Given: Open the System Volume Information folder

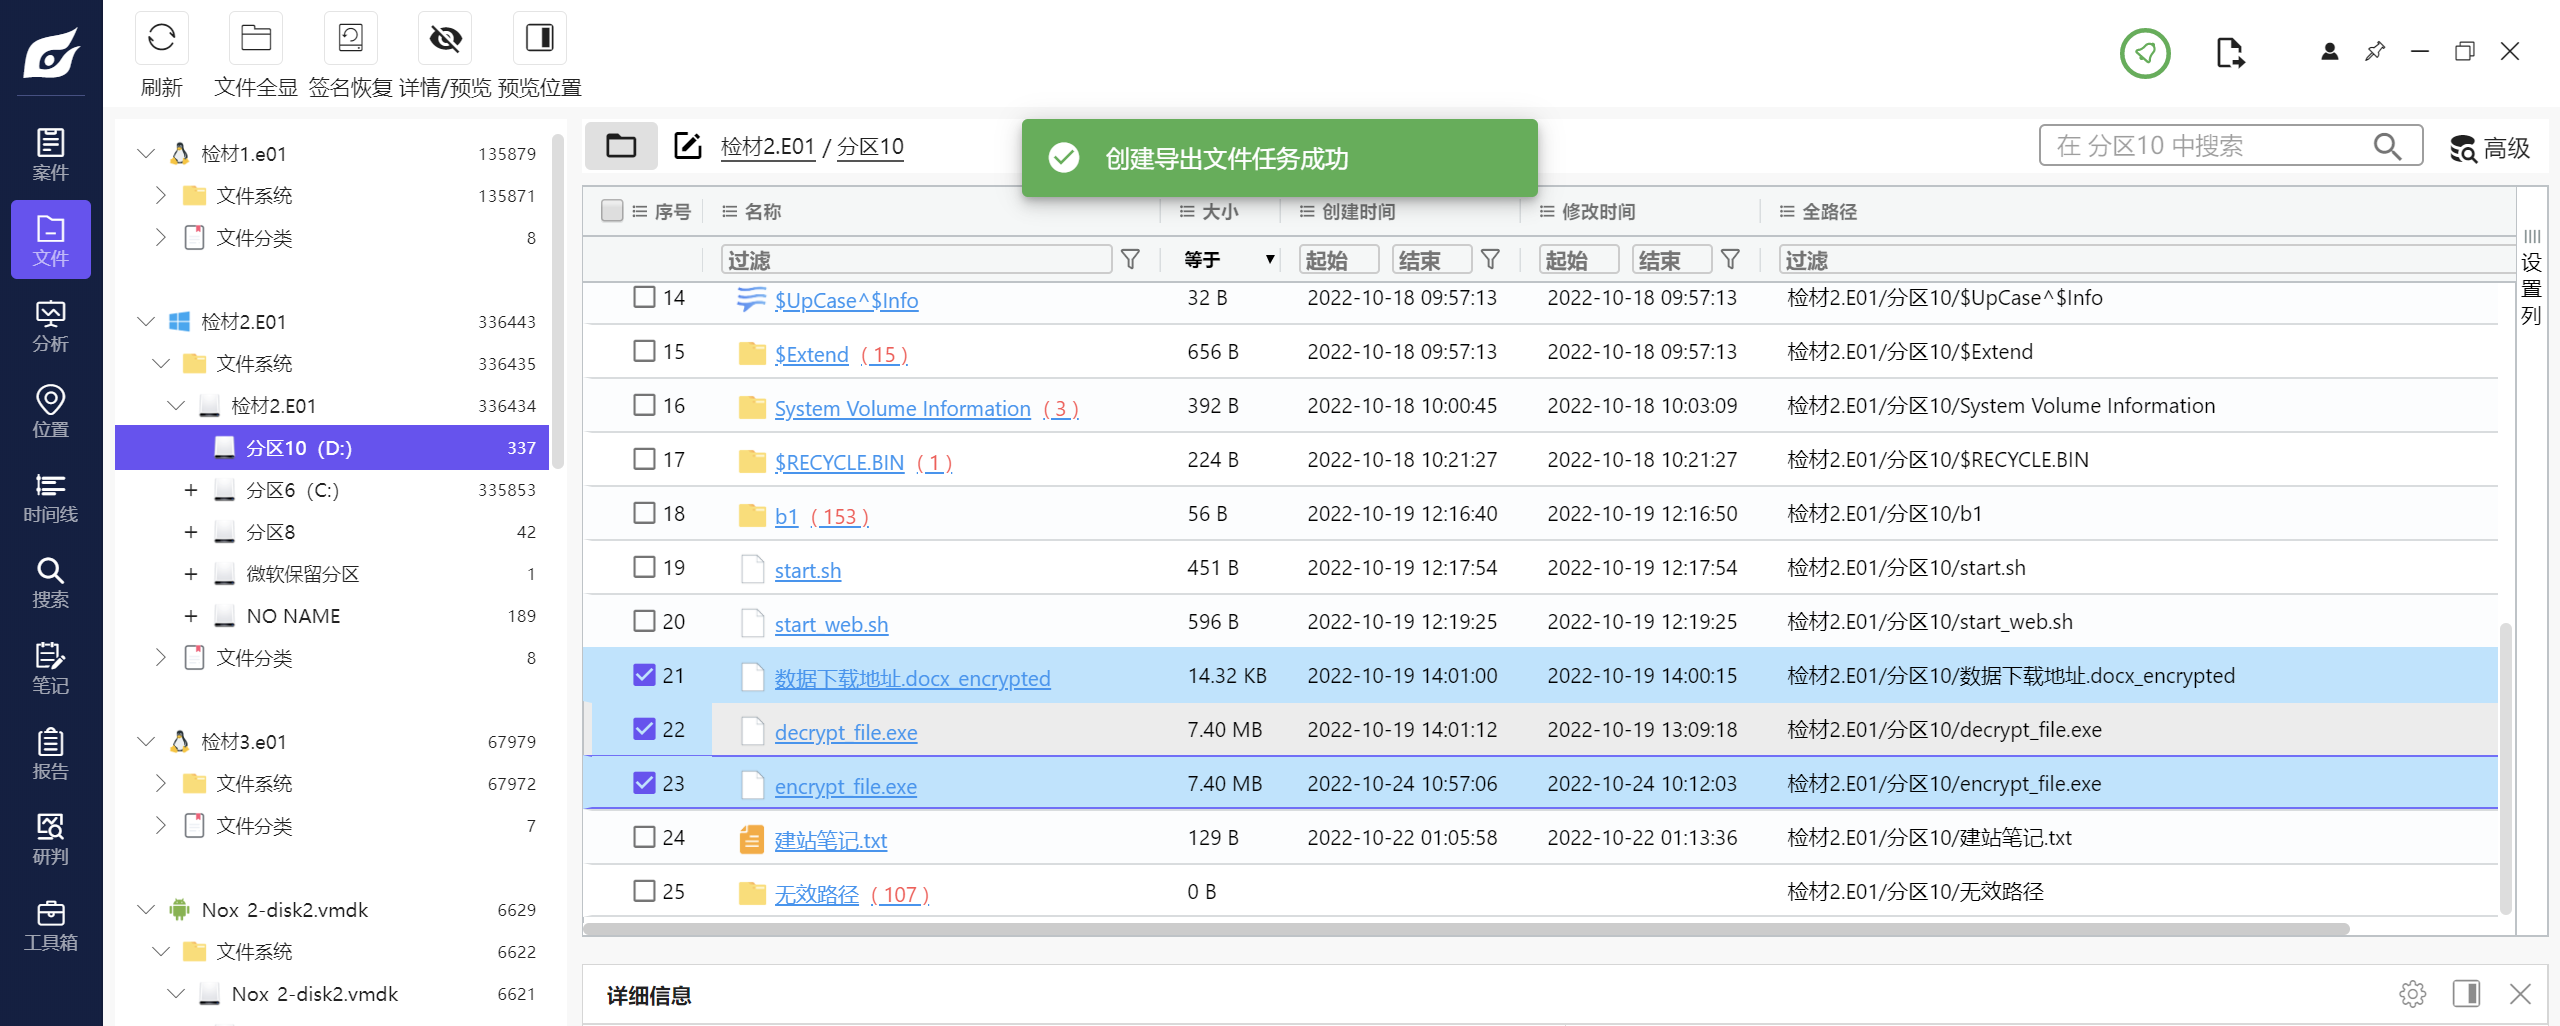Looking at the screenshot, I should (902, 408).
